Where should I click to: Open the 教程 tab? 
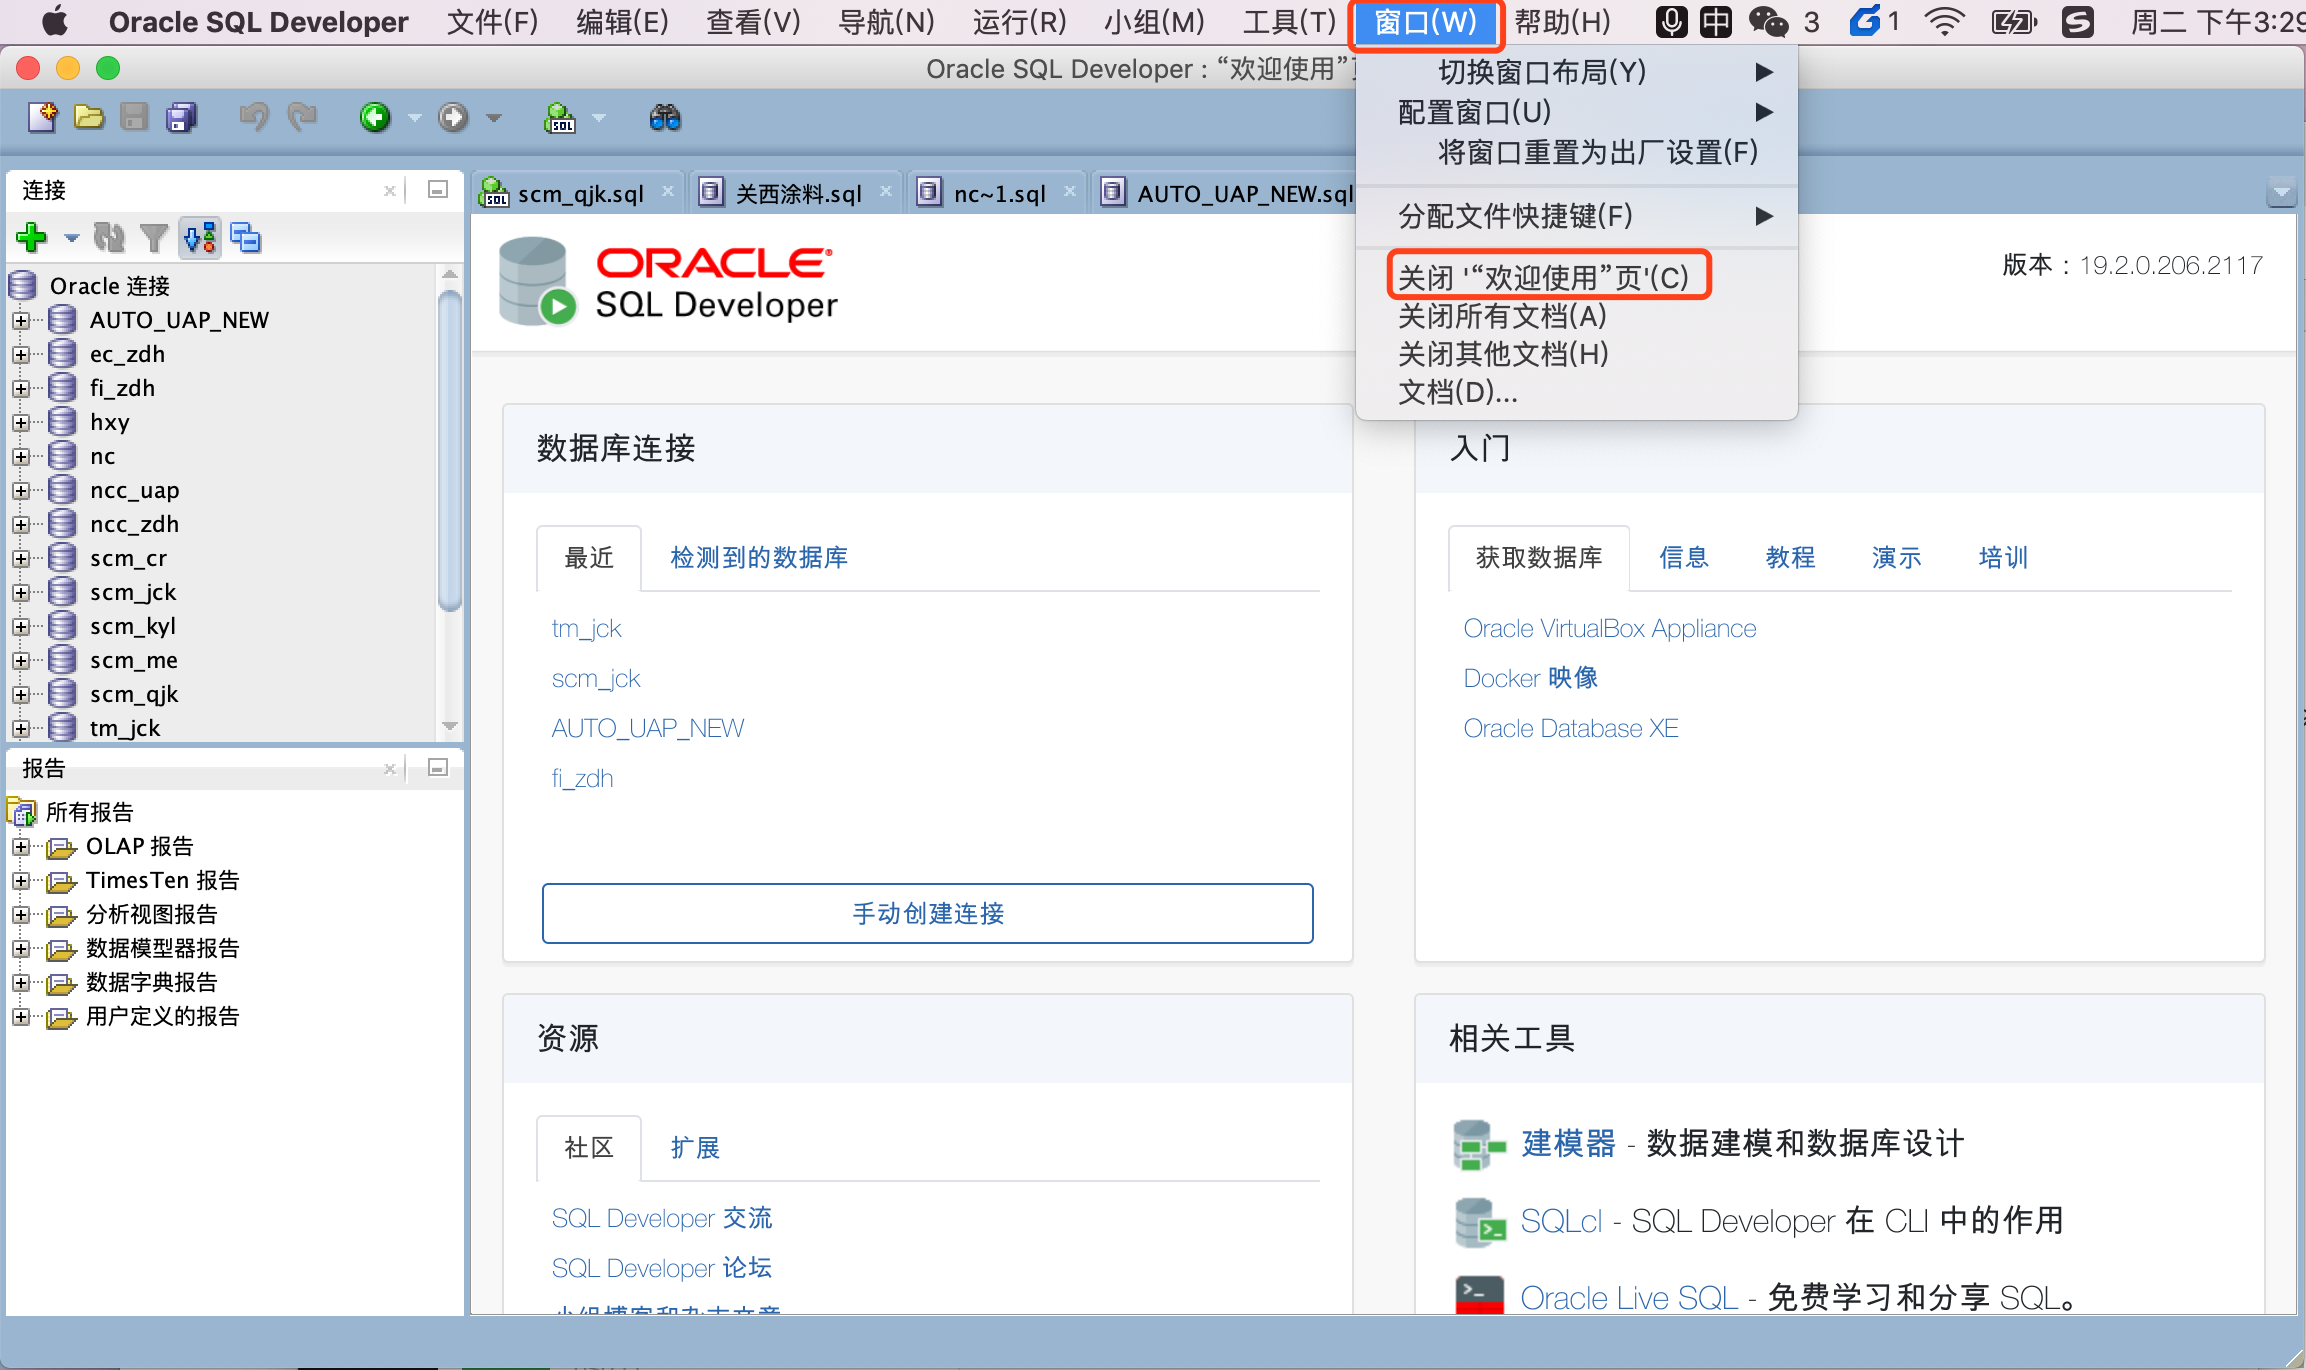[1790, 558]
